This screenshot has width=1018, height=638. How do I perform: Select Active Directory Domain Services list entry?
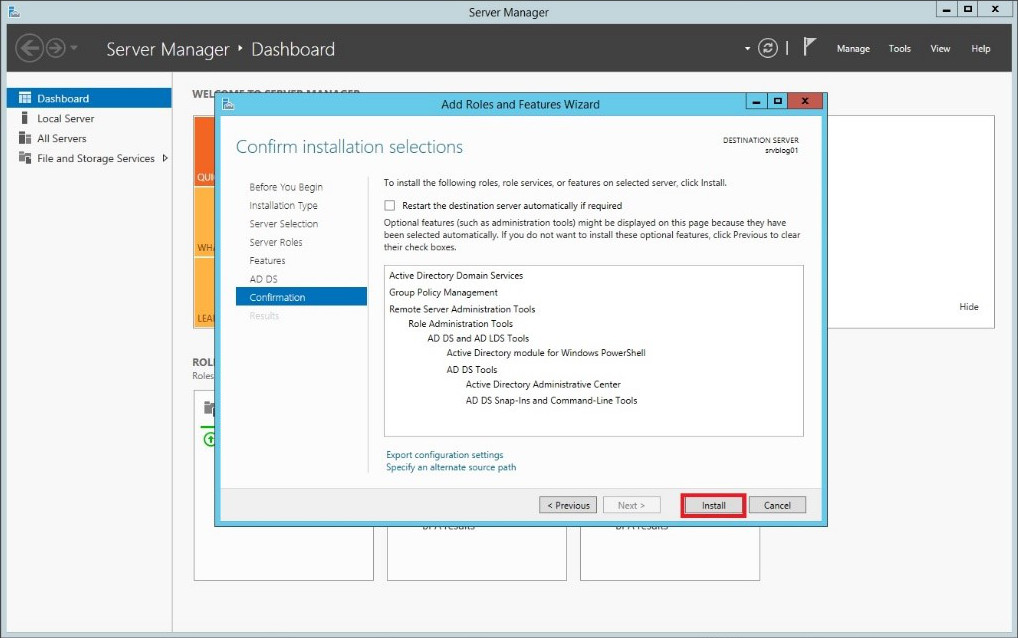tap(456, 275)
